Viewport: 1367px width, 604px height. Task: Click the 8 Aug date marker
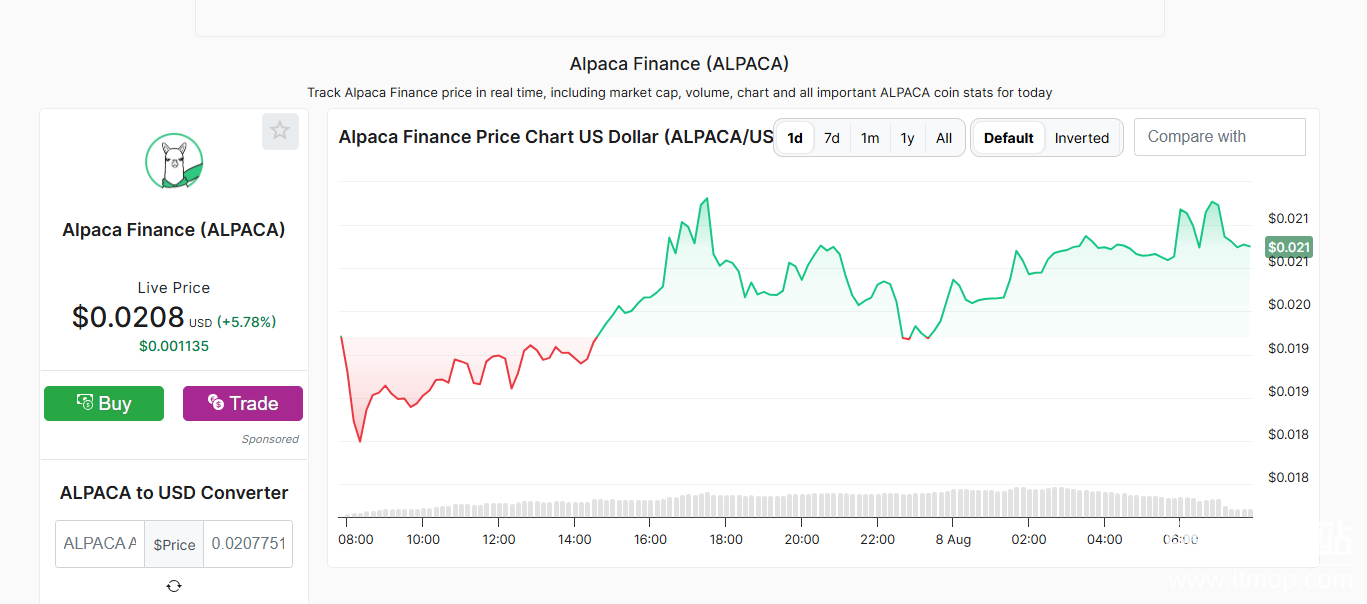click(953, 539)
